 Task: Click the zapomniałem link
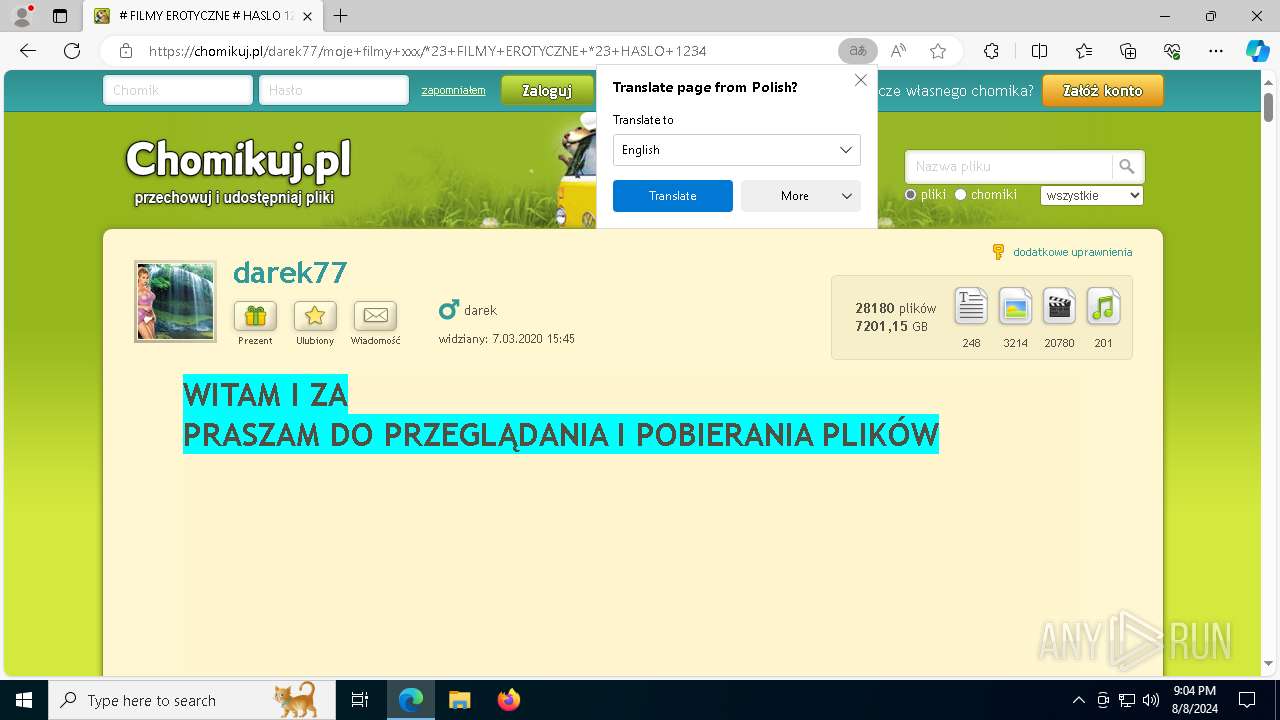point(453,90)
